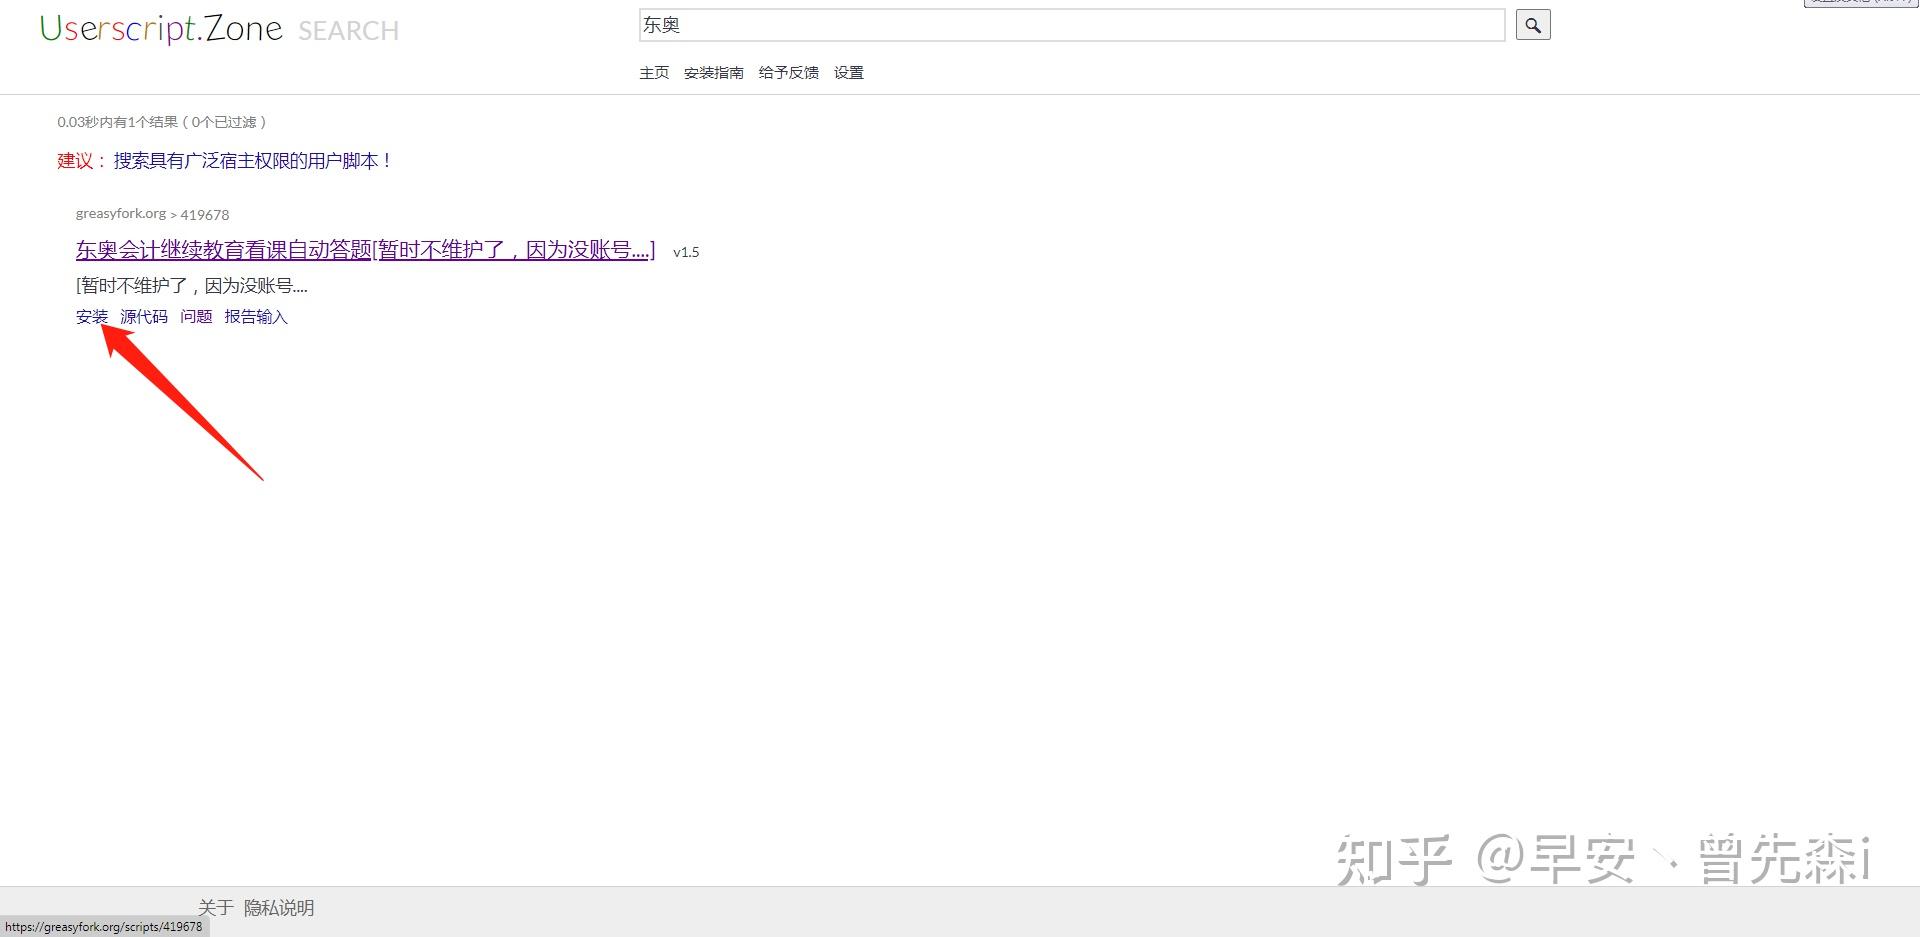Follow the 搜索具有广泛宿主权限的用户脚本 suggestion link
This screenshot has width=1920, height=937.
tap(253, 161)
